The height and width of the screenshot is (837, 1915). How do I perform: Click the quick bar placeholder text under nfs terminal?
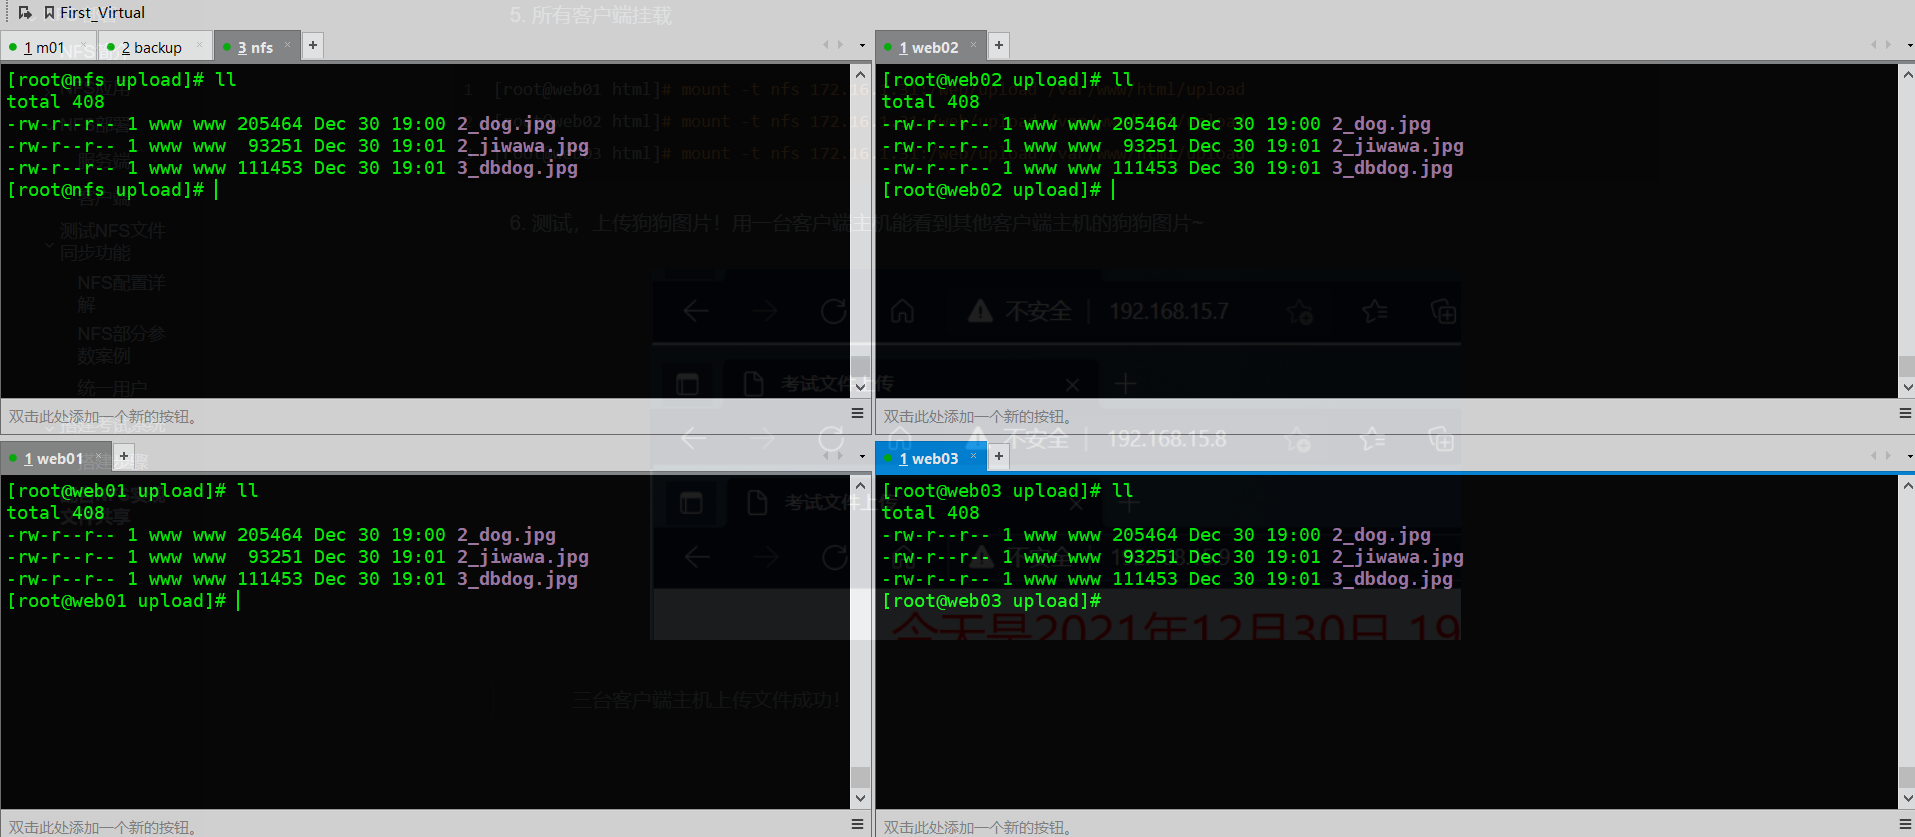(102, 416)
